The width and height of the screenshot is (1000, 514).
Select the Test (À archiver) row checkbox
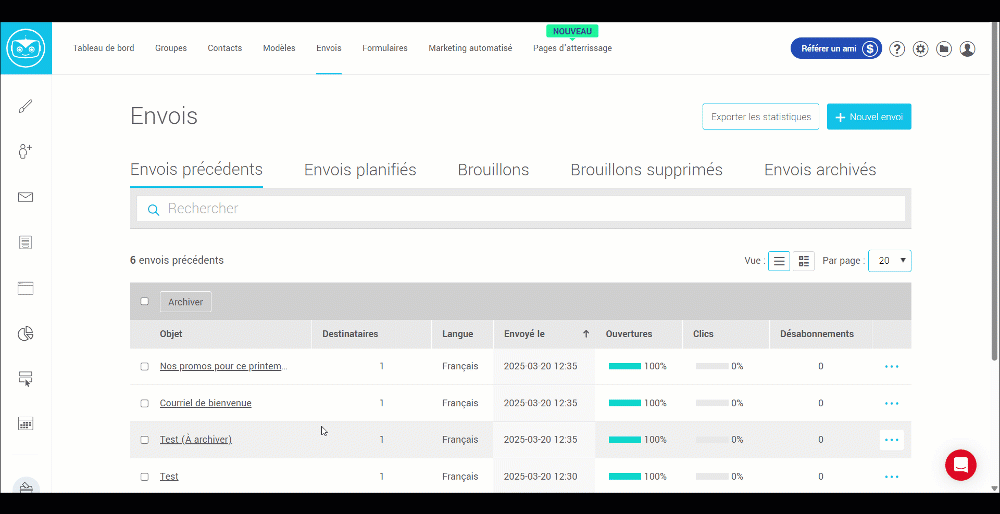tap(145, 440)
